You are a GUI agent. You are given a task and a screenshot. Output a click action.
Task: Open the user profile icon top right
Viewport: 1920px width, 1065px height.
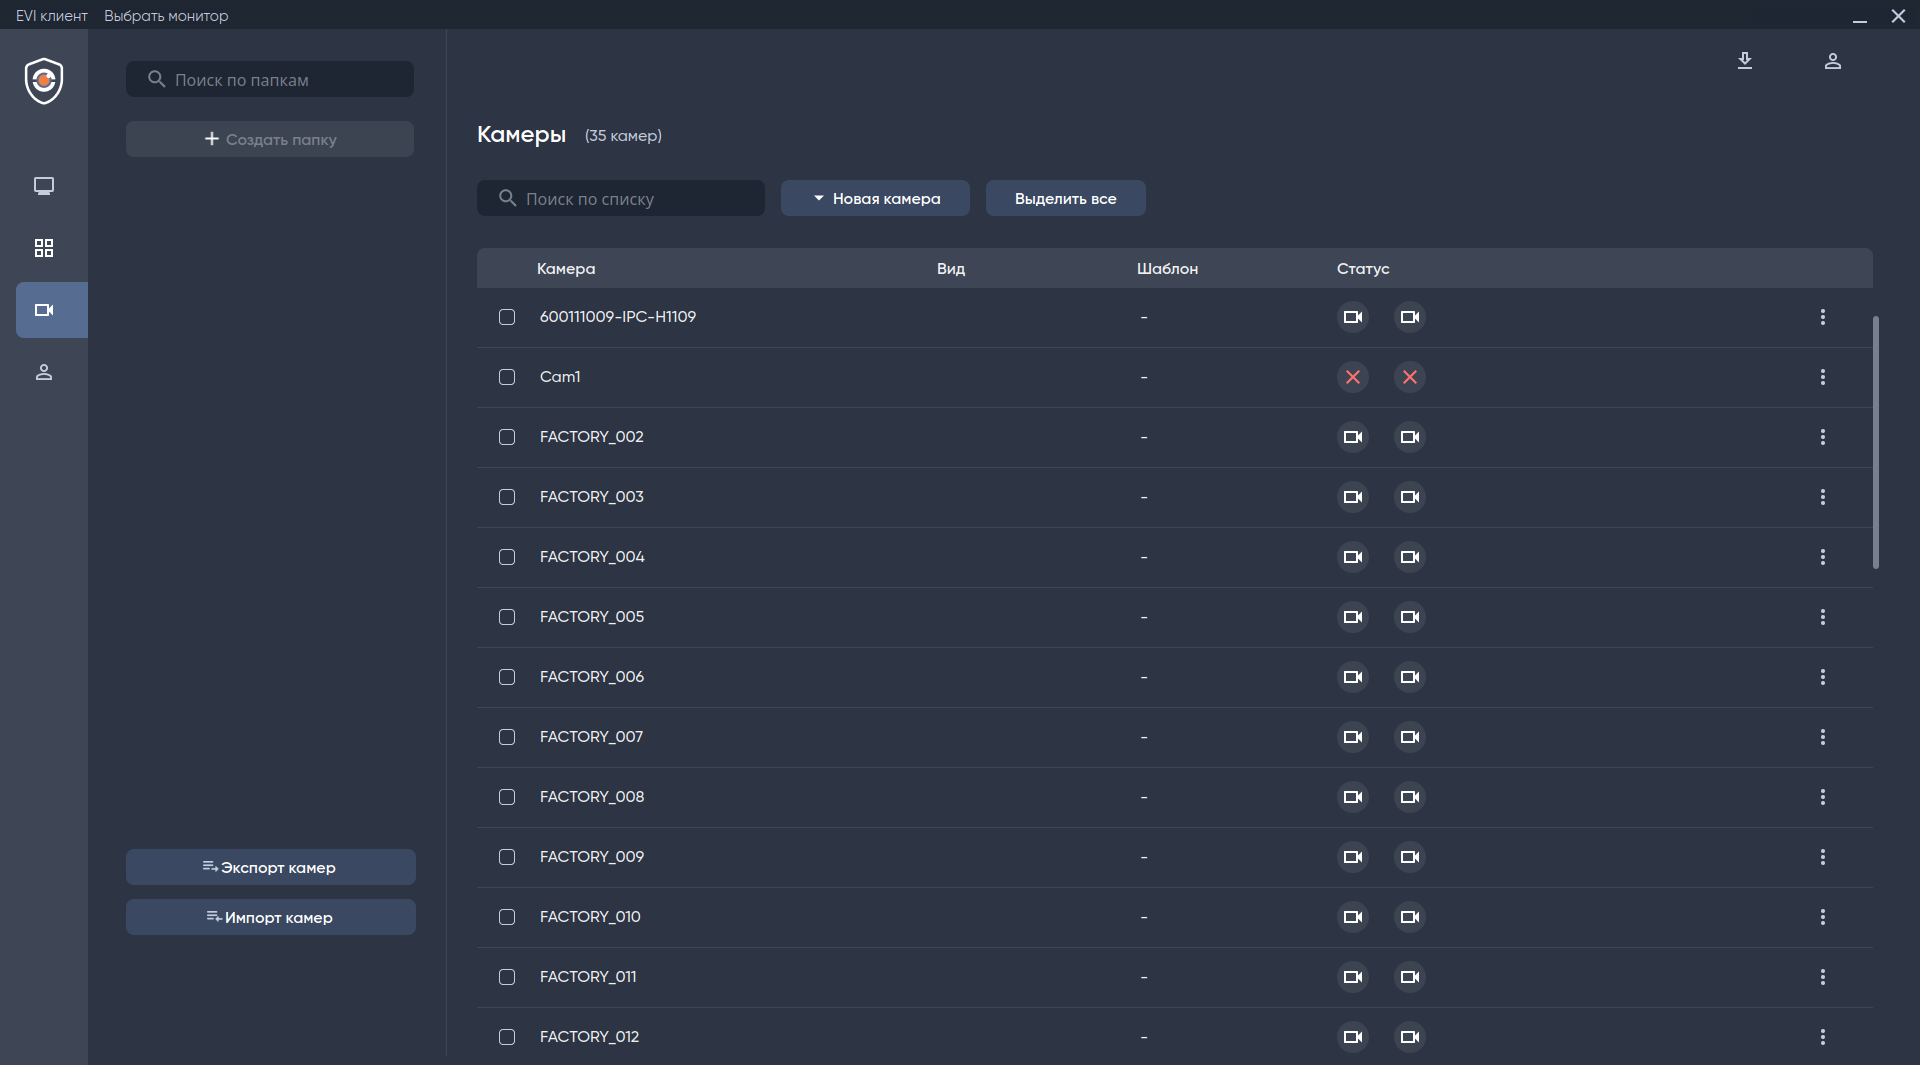coord(1832,61)
